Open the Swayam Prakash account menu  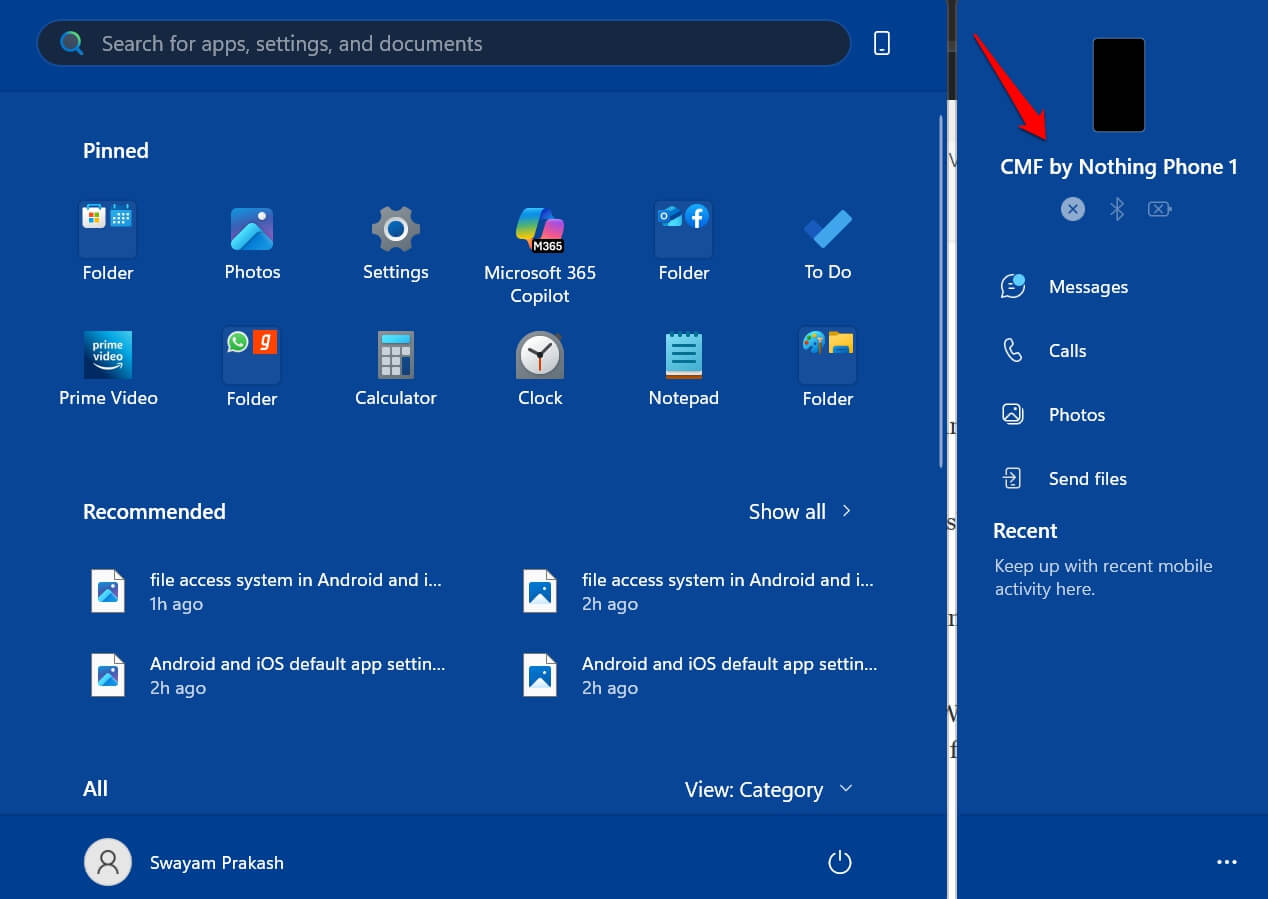pos(184,862)
